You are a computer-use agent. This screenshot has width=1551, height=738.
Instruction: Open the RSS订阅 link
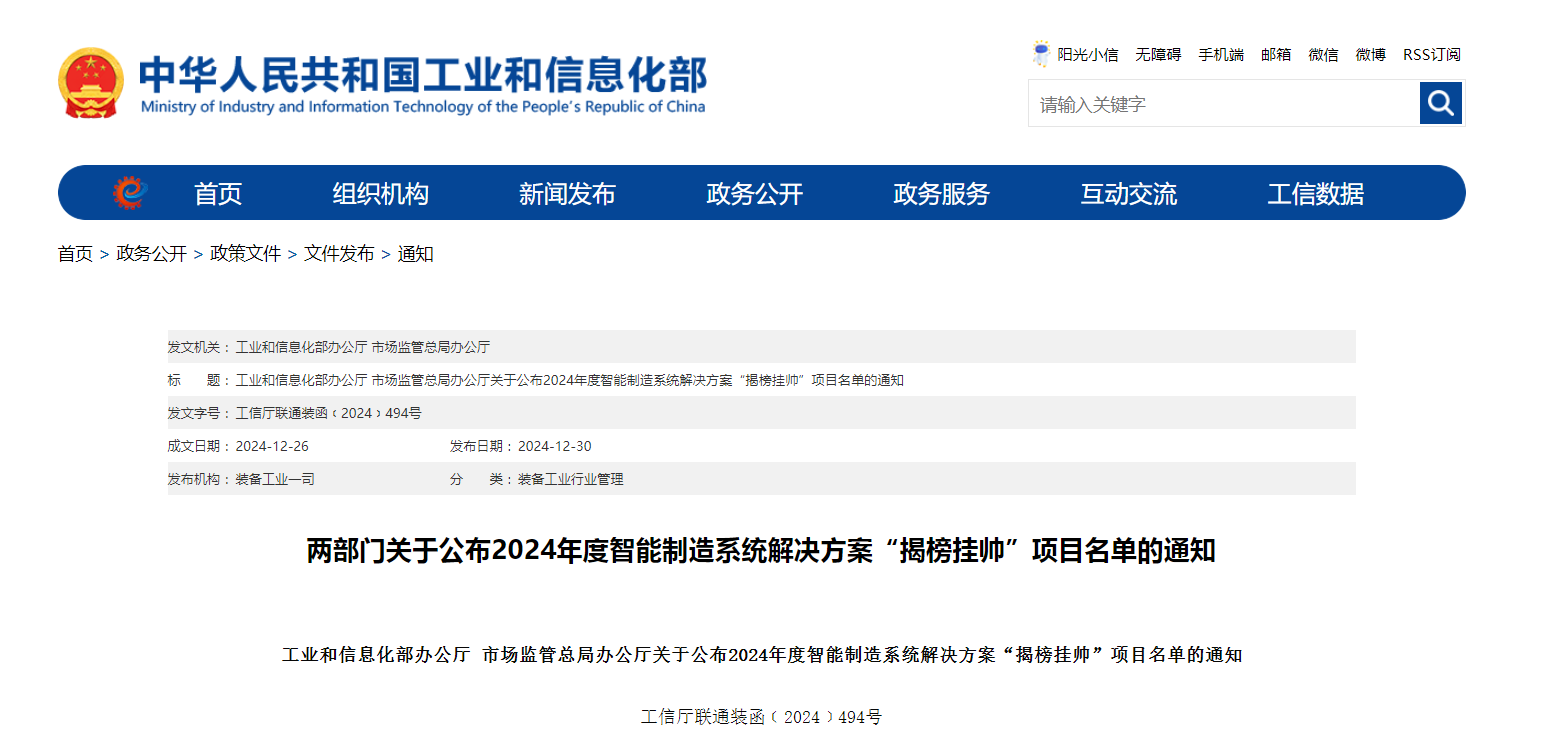coord(1432,55)
